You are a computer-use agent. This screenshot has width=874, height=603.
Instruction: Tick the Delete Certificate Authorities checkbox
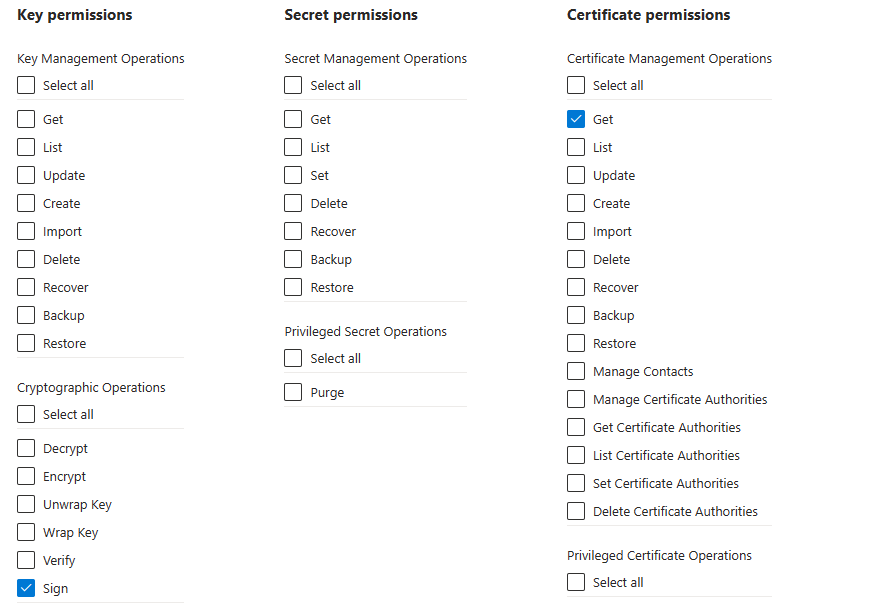click(x=576, y=511)
